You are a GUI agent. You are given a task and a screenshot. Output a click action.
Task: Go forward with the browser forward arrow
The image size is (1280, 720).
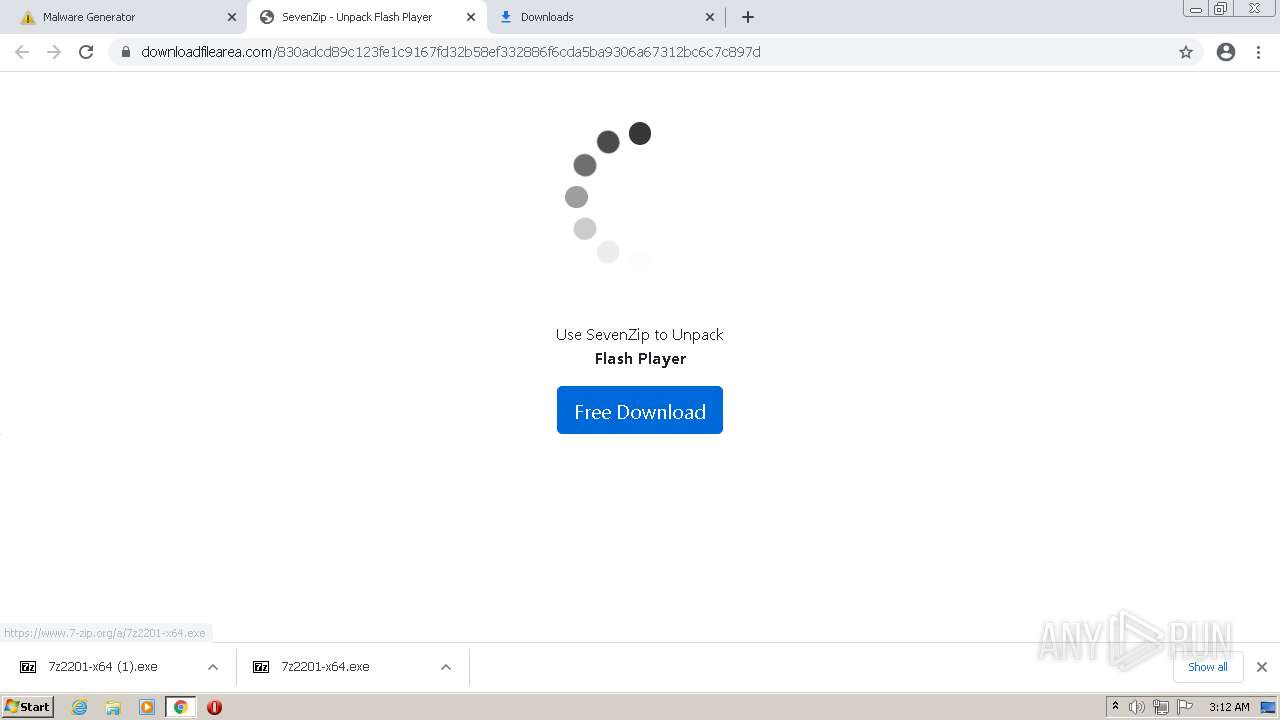coord(54,52)
